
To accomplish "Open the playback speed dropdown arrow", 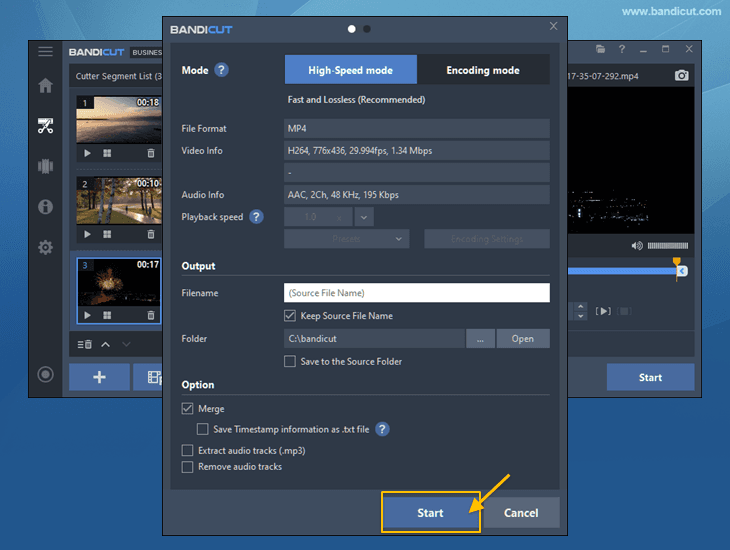I will tap(364, 217).
